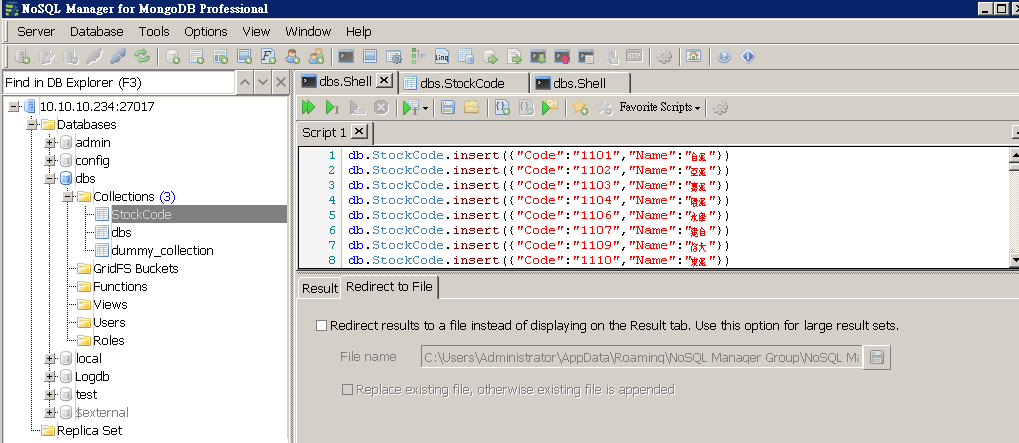This screenshot has height=443, width=1019.
Task: Collapse the Collections (3) folder
Action: click(x=68, y=197)
